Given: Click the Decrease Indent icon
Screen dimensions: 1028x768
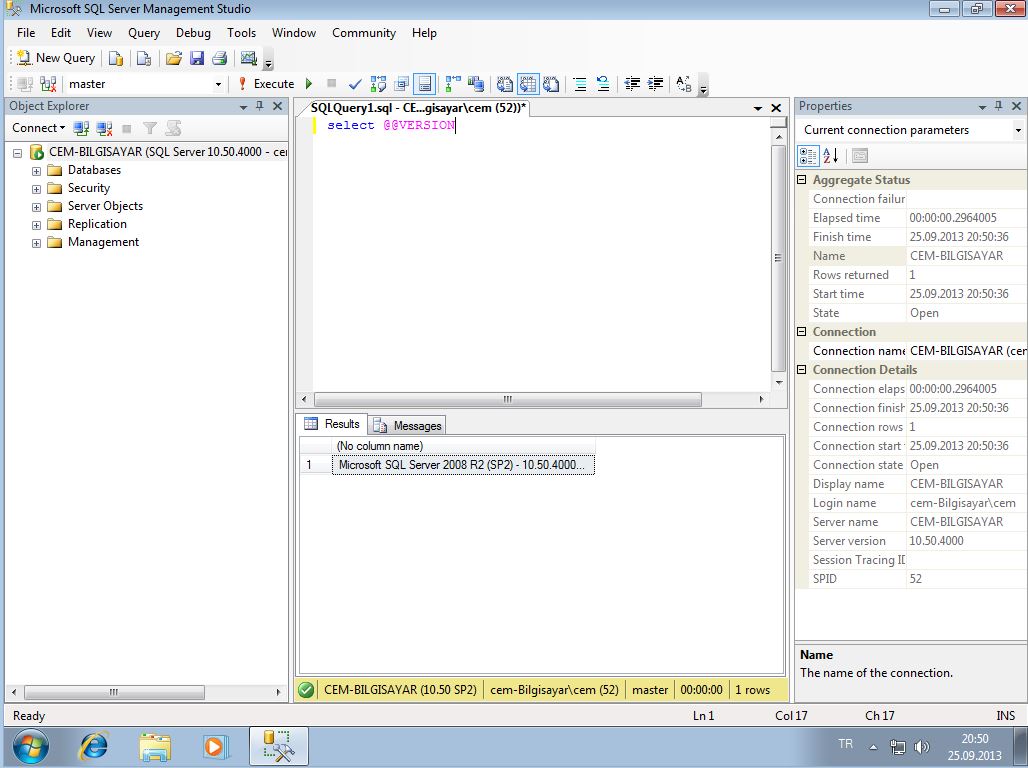Looking at the screenshot, I should click(632, 84).
